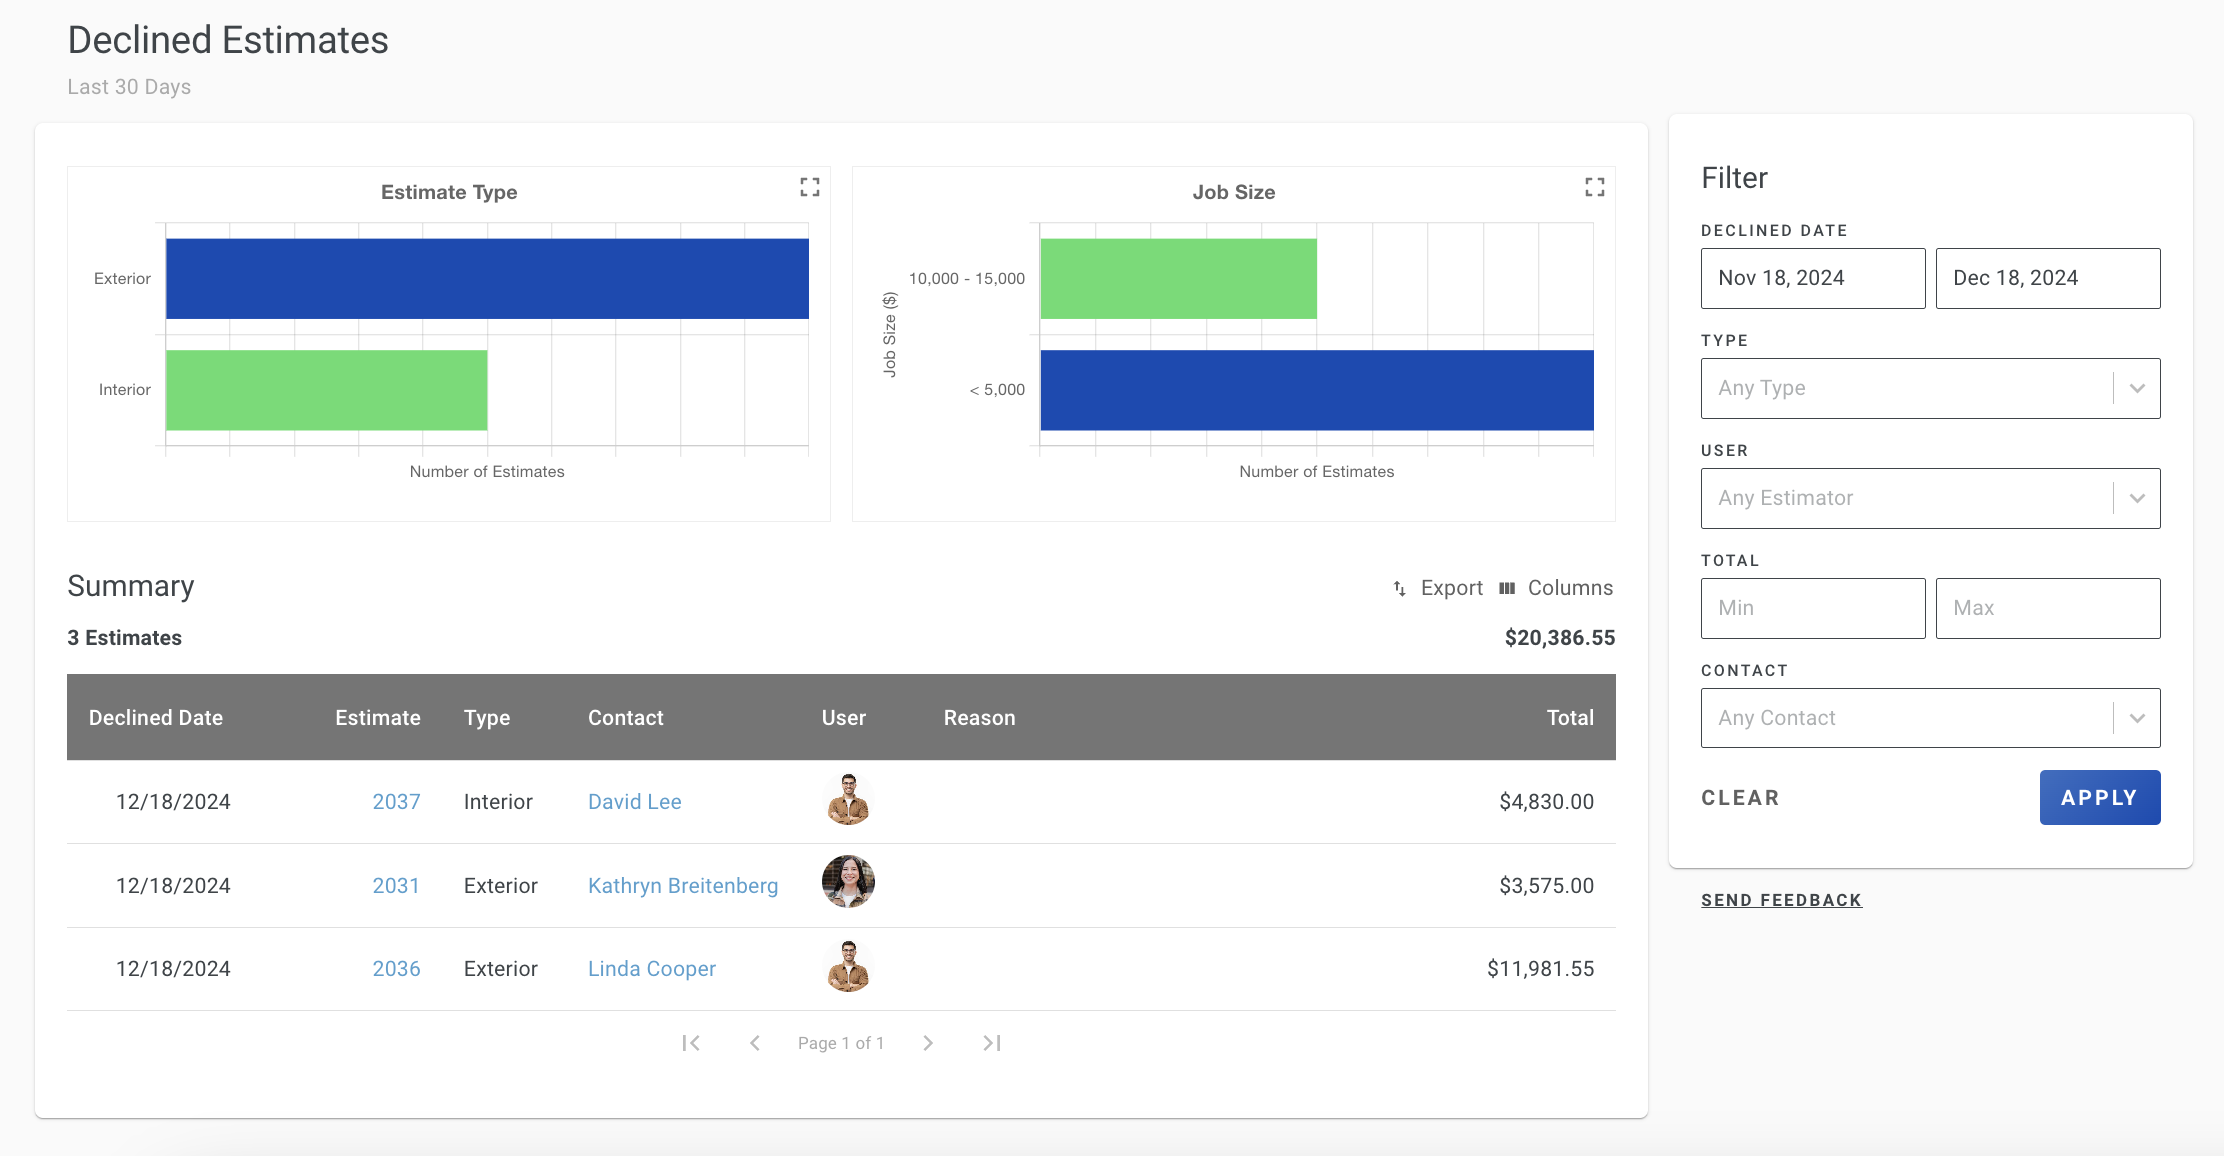
Task: Apply the filter settings
Action: click(x=2100, y=798)
